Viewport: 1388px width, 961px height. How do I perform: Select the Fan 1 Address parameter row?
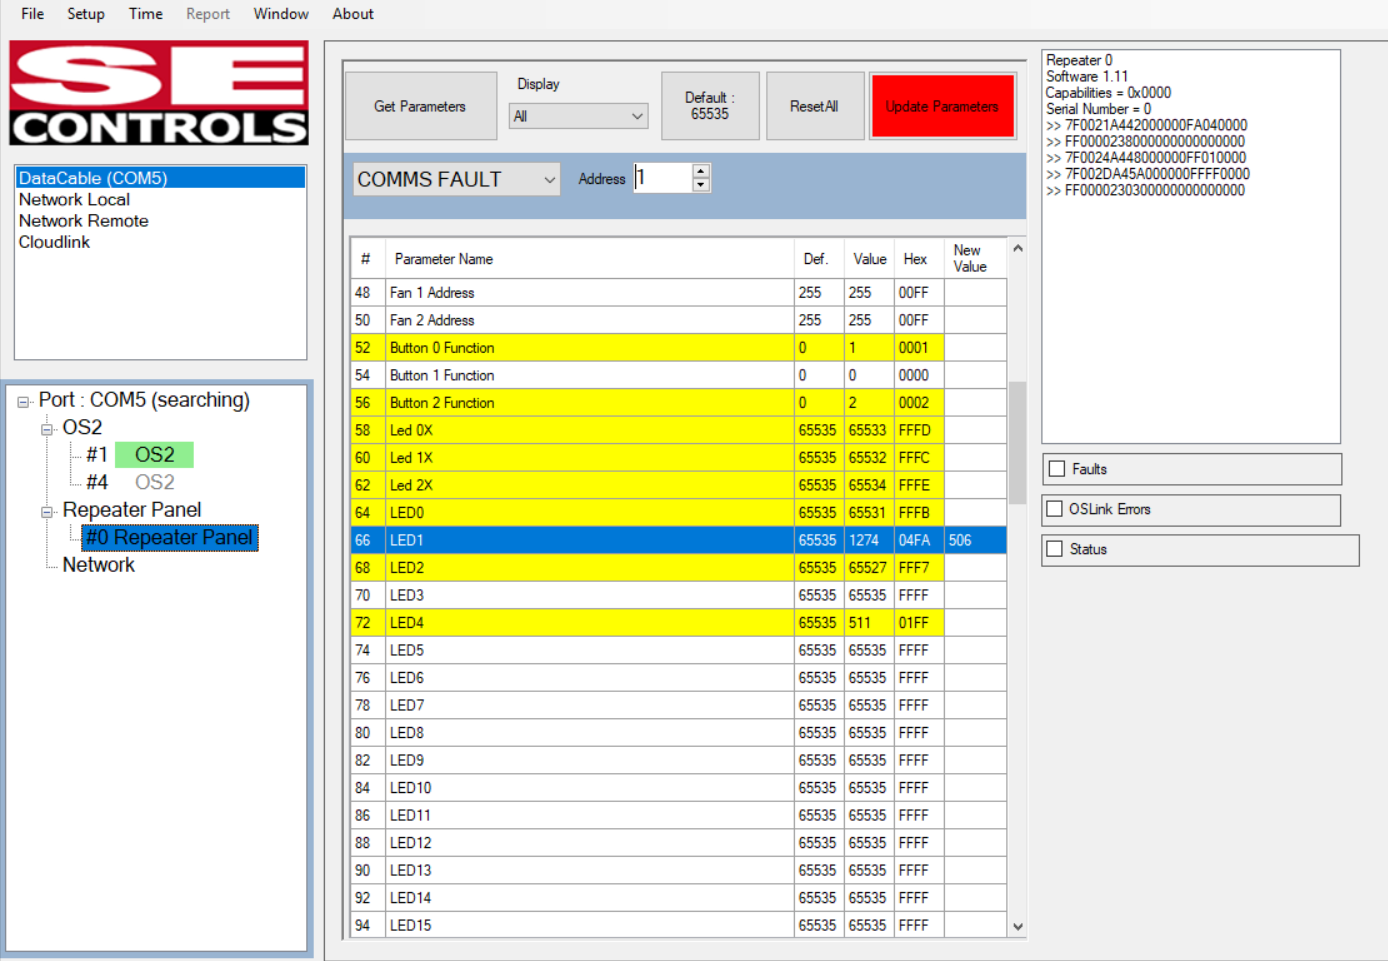678,293
